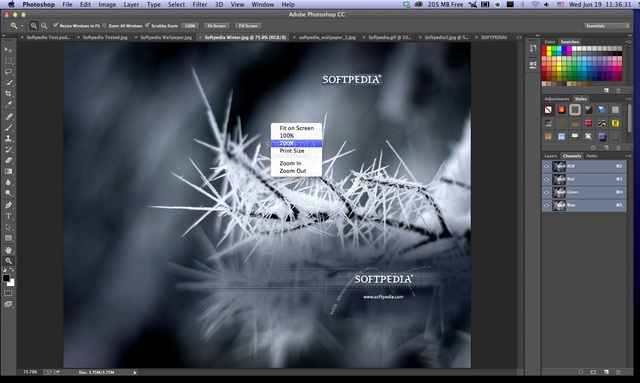640x383 pixels.
Task: Open Softpedia Wallpaper.jpg document tab
Action: [x=166, y=37]
